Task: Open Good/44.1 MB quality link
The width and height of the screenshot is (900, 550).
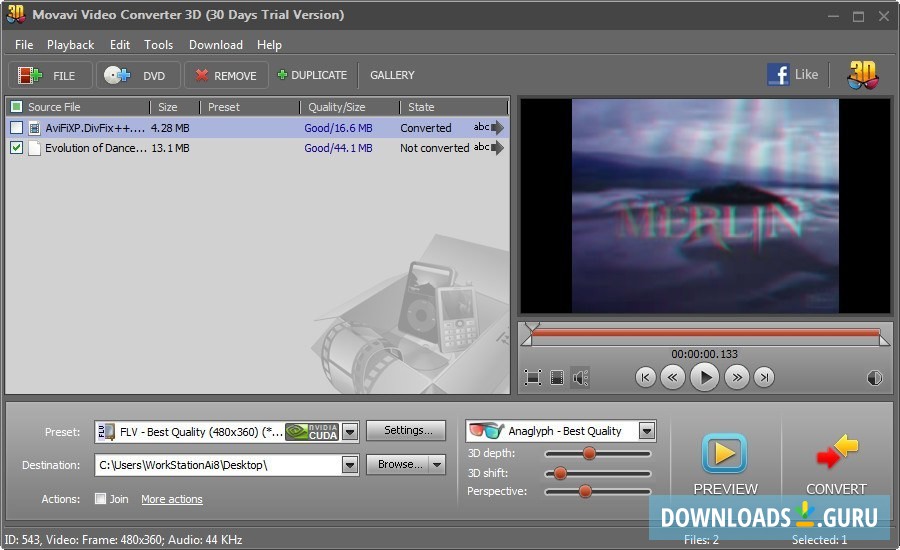Action: click(x=338, y=148)
